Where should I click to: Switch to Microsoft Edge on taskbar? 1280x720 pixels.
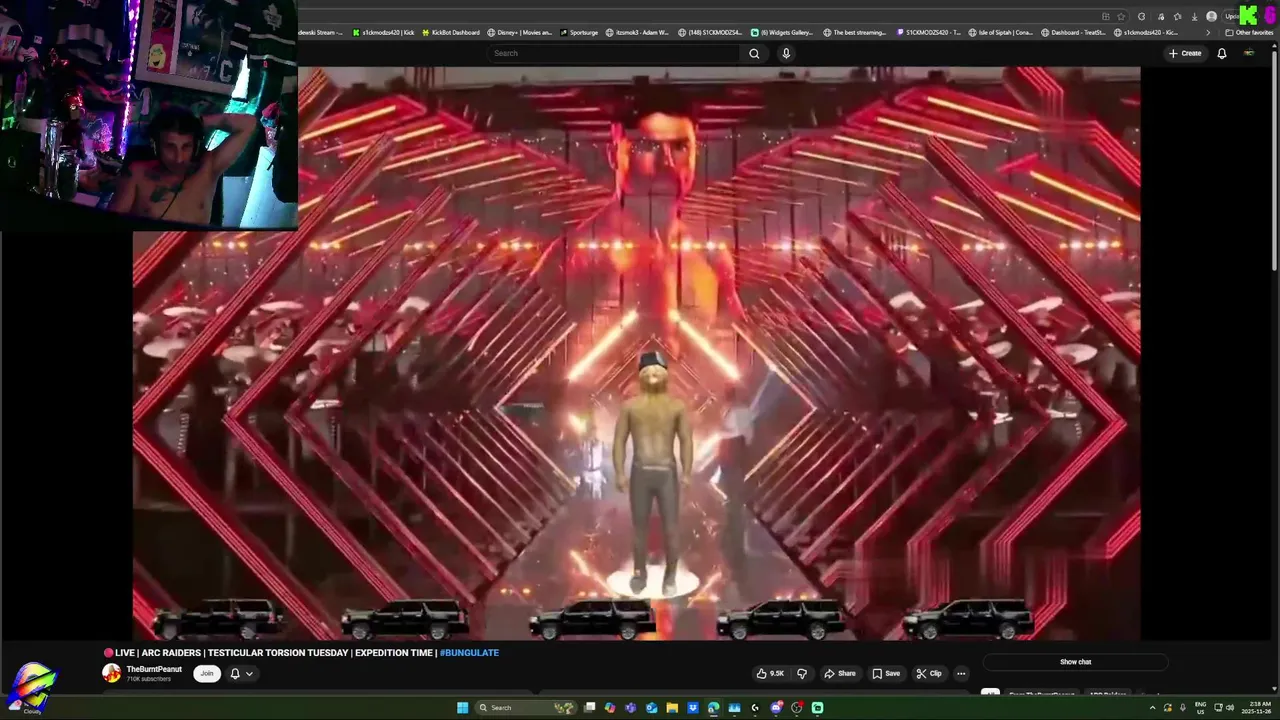coord(713,708)
